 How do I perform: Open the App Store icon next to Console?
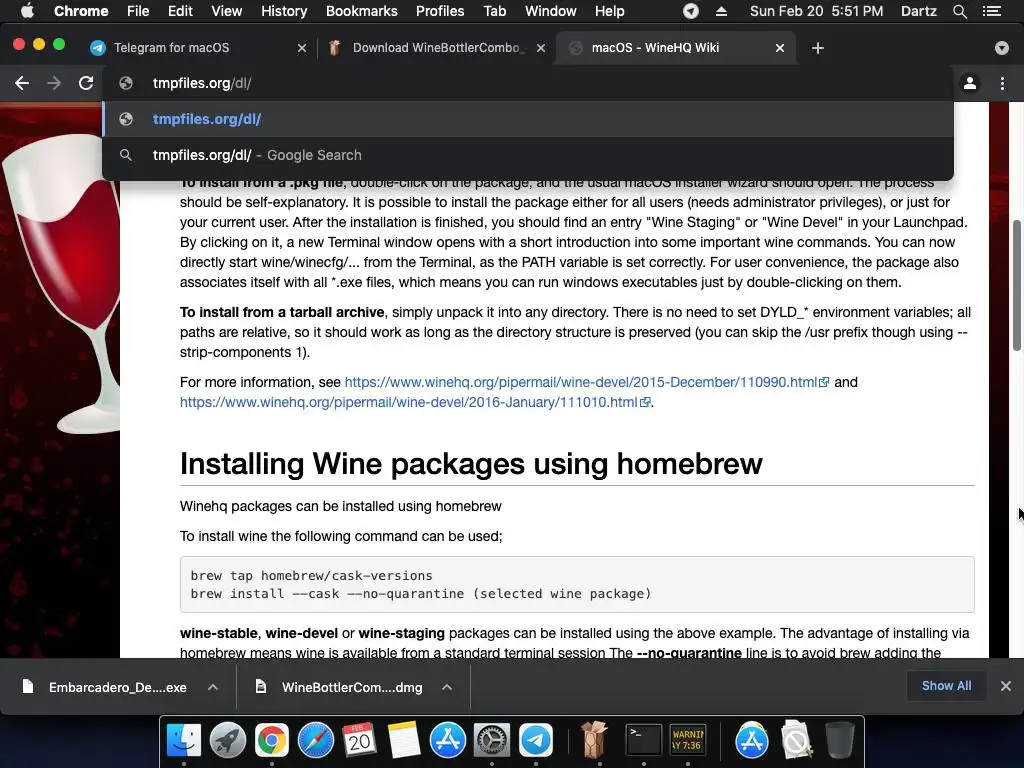click(752, 740)
